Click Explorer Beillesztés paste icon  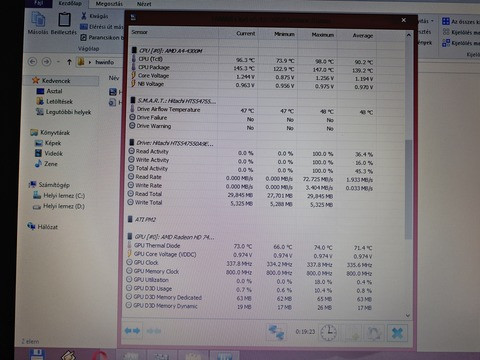tap(64, 19)
